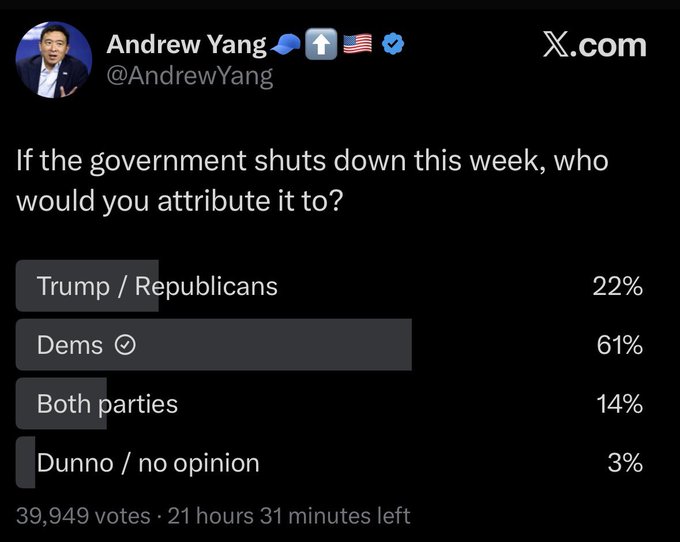Pick the Dunno / no opinion option

148,463
